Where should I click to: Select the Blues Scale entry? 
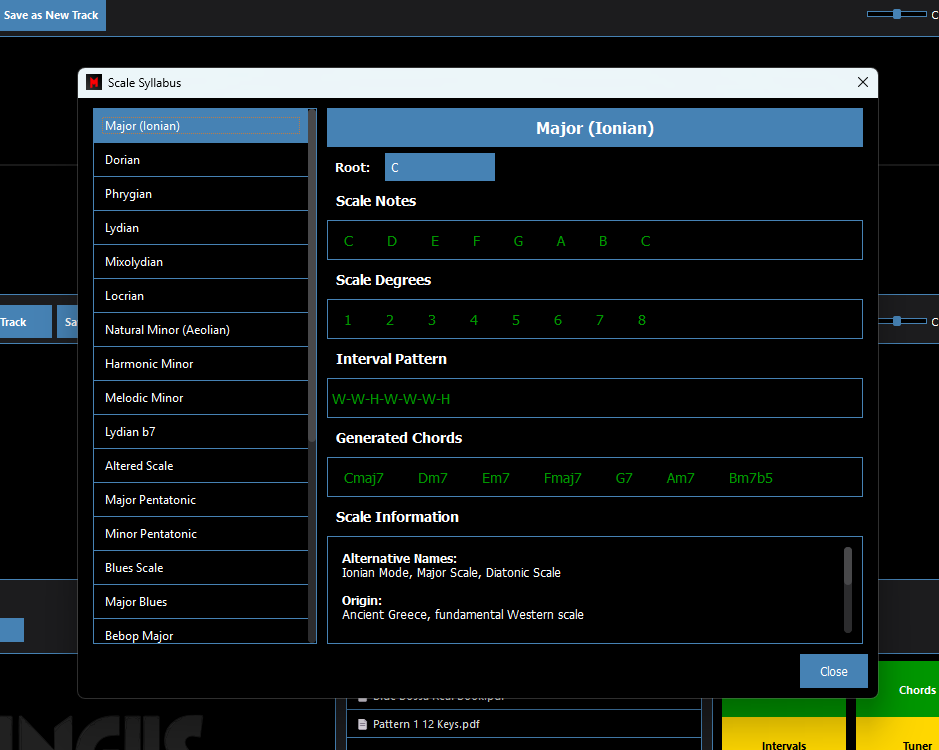pyautogui.click(x=200, y=568)
